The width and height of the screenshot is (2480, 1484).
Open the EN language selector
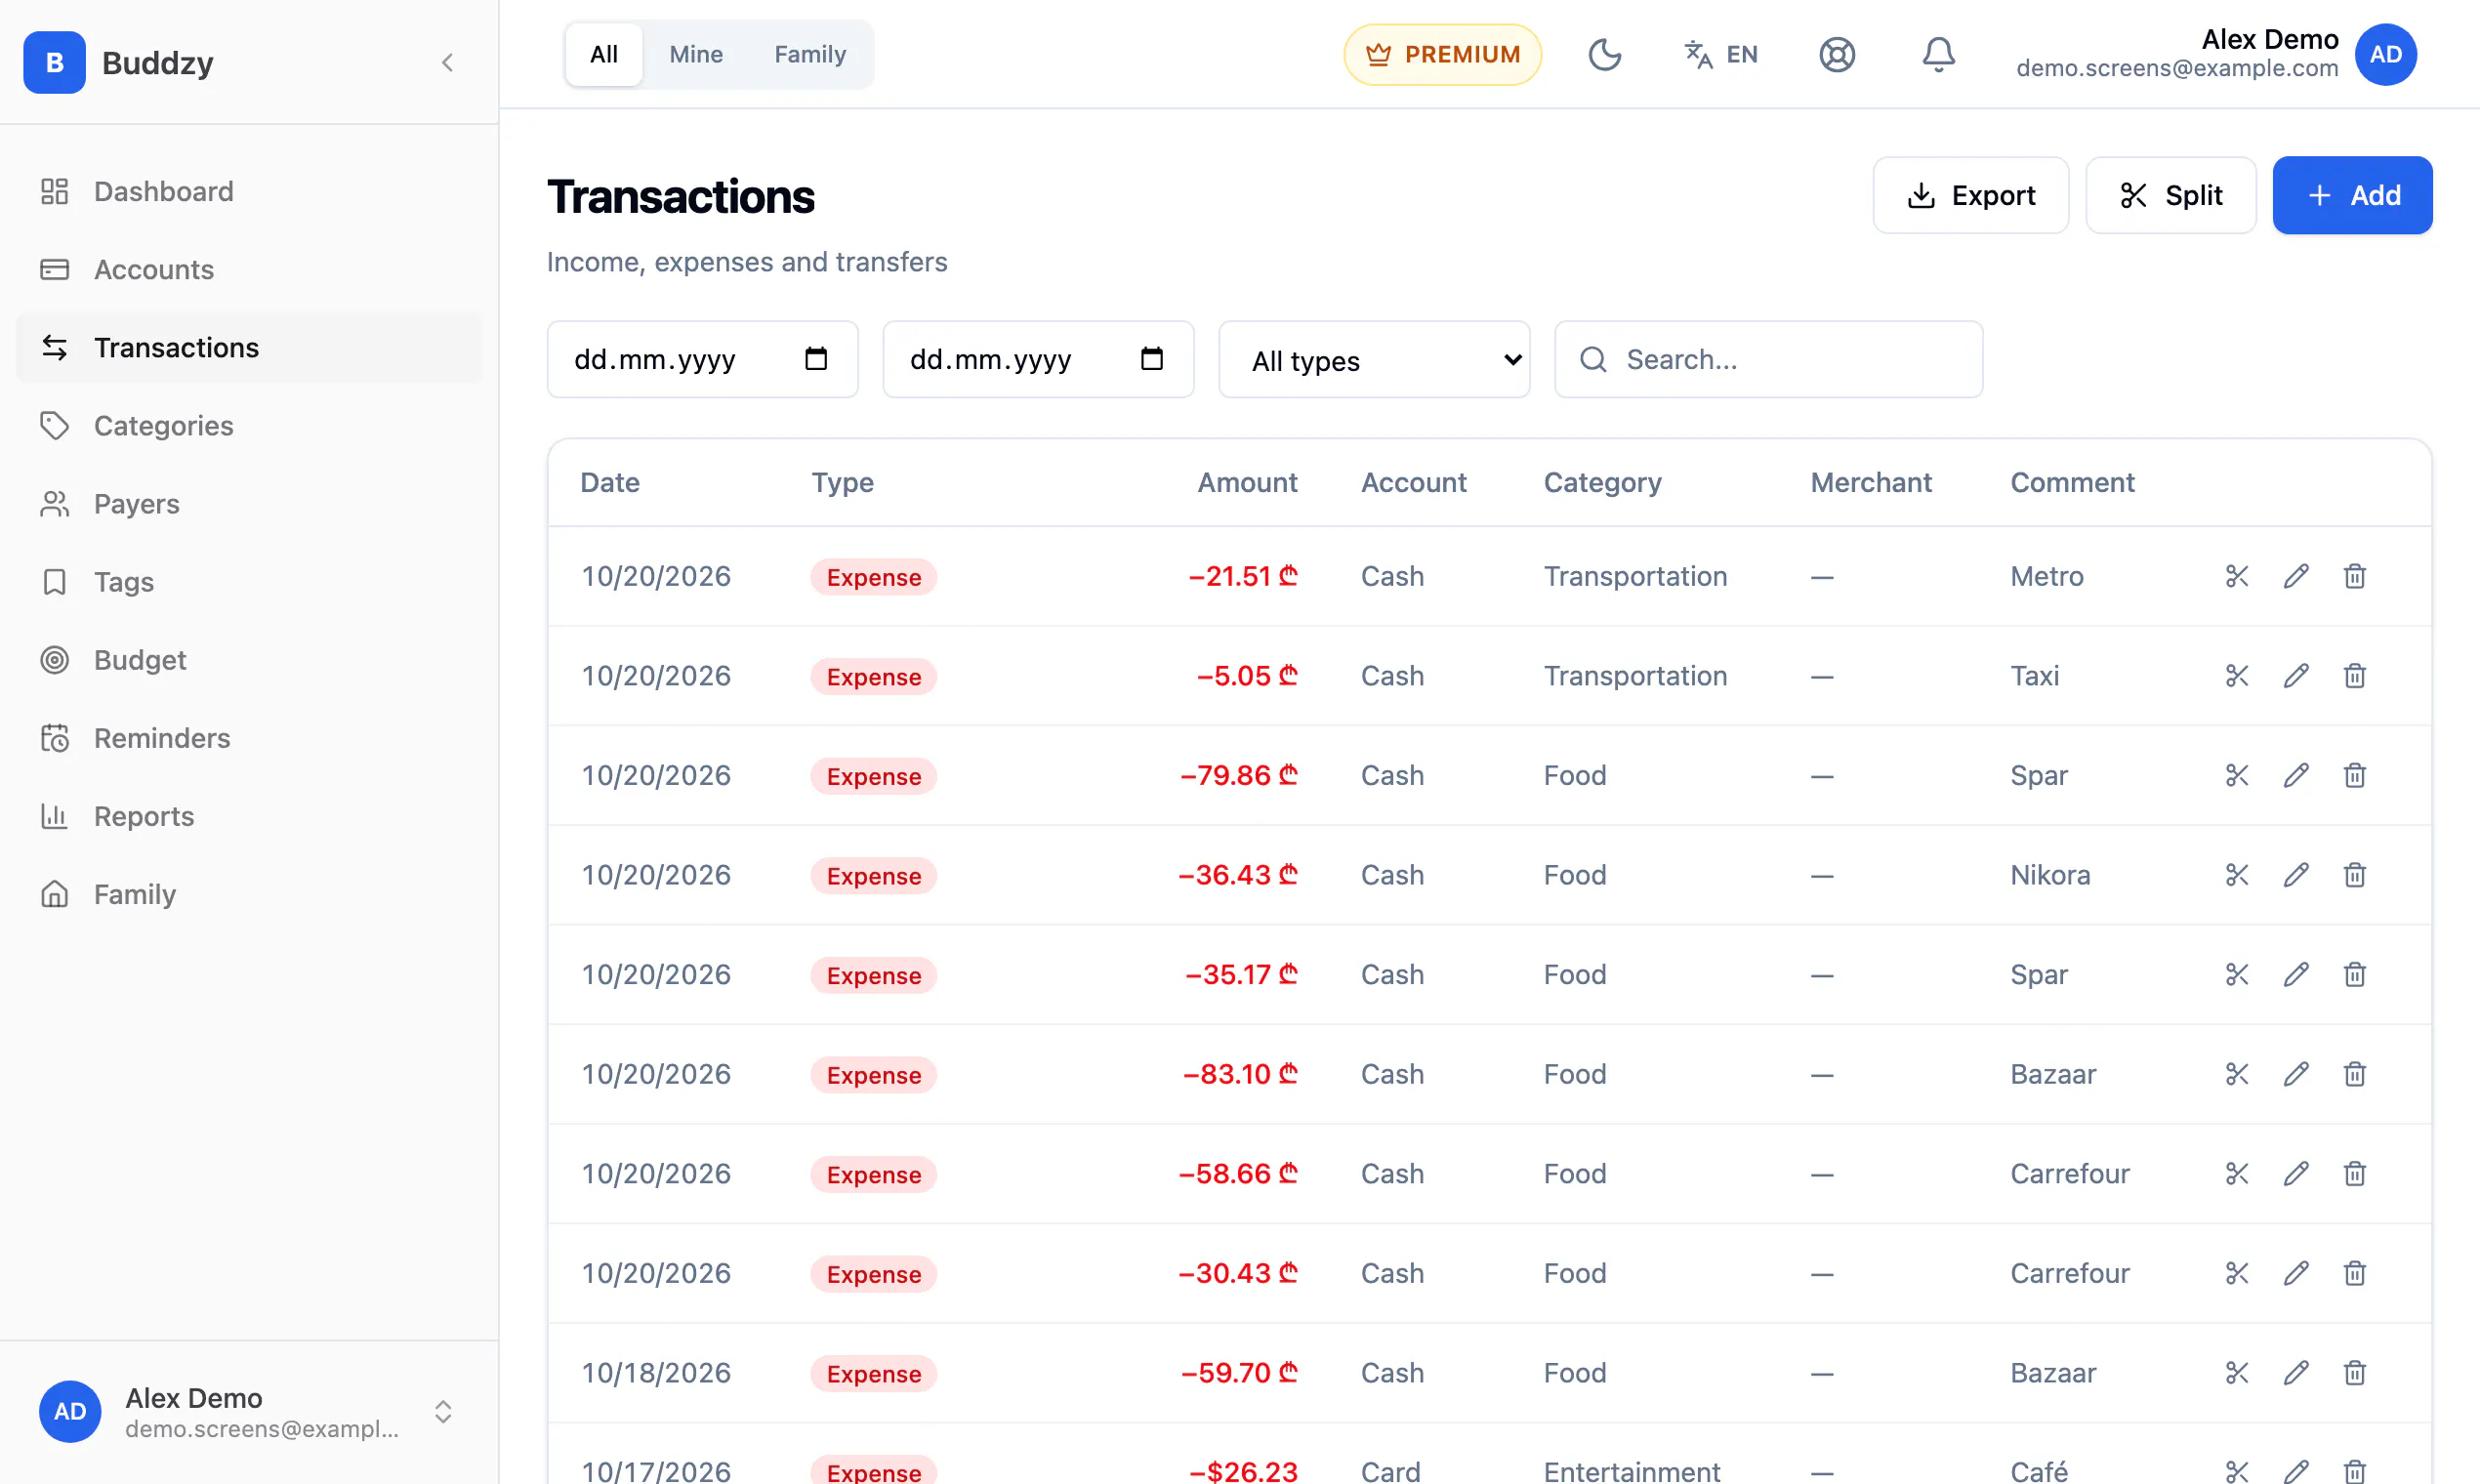point(1720,54)
